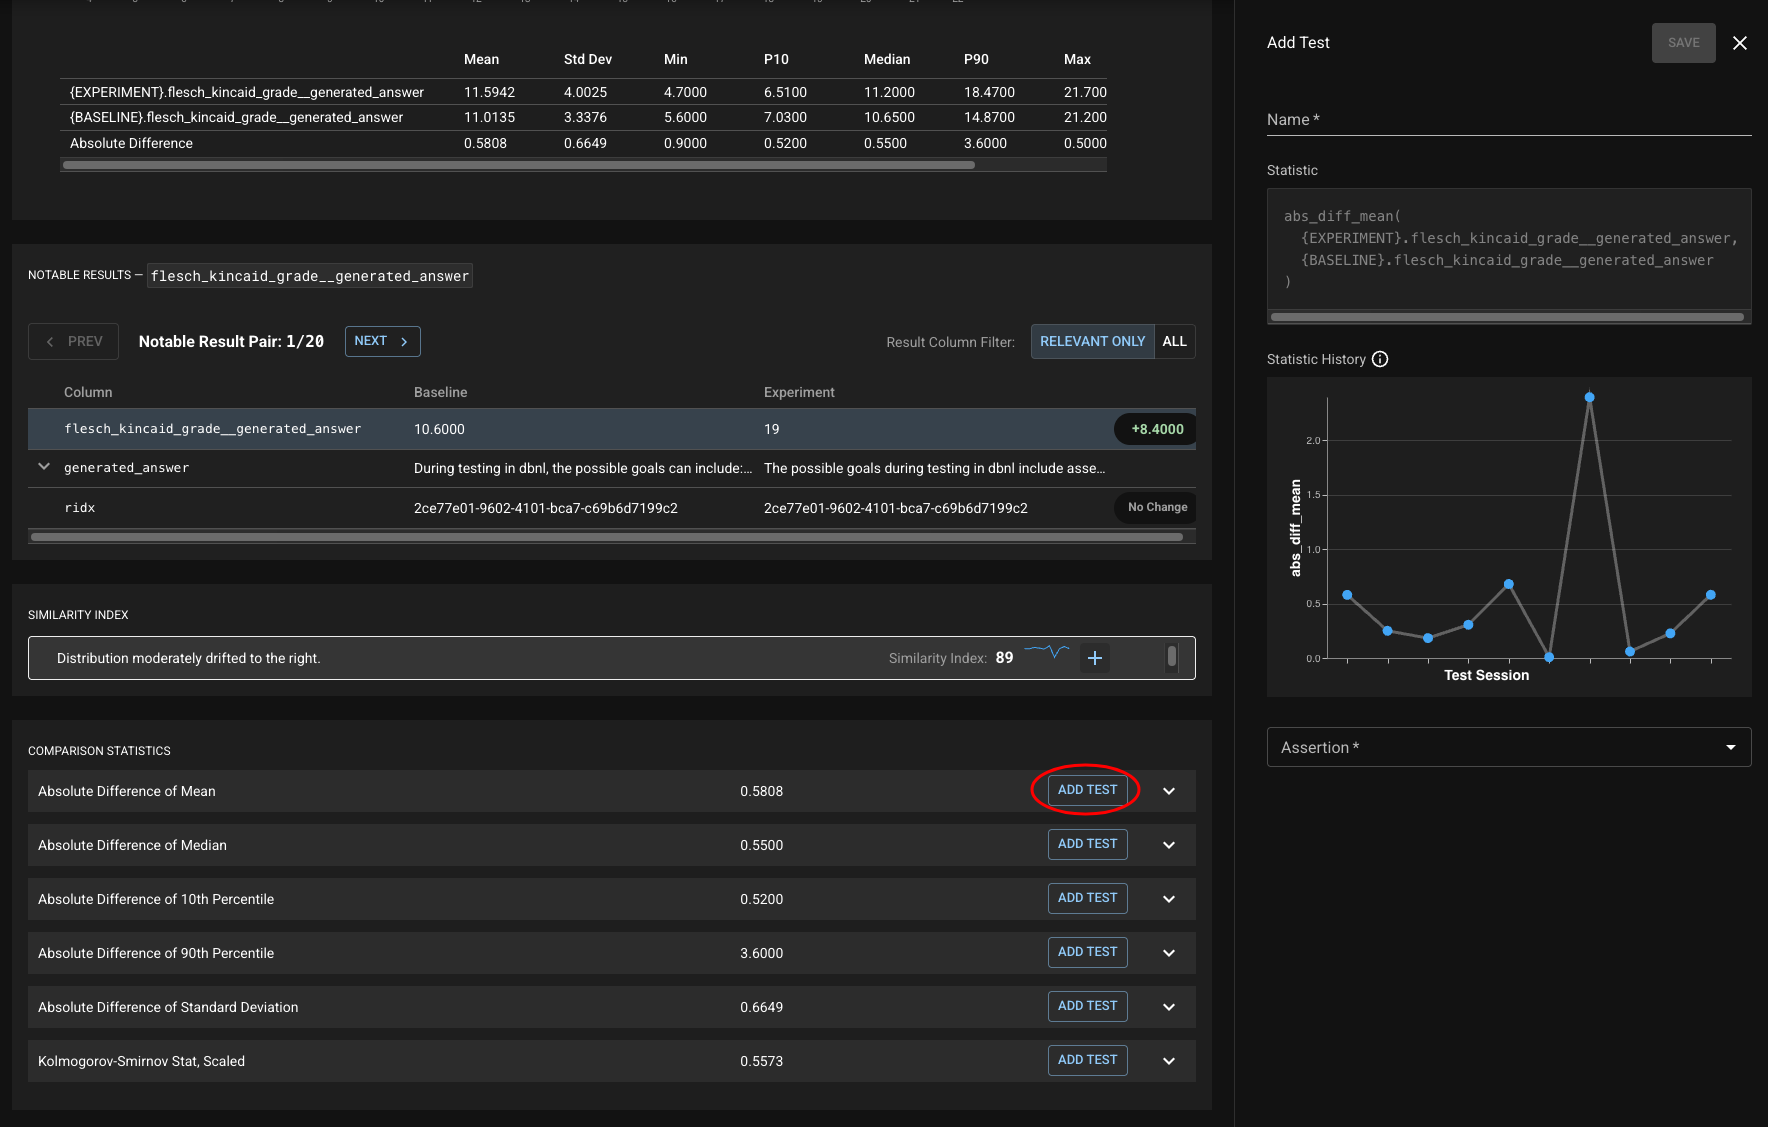Expand the generated_answer row chevron

44,467
